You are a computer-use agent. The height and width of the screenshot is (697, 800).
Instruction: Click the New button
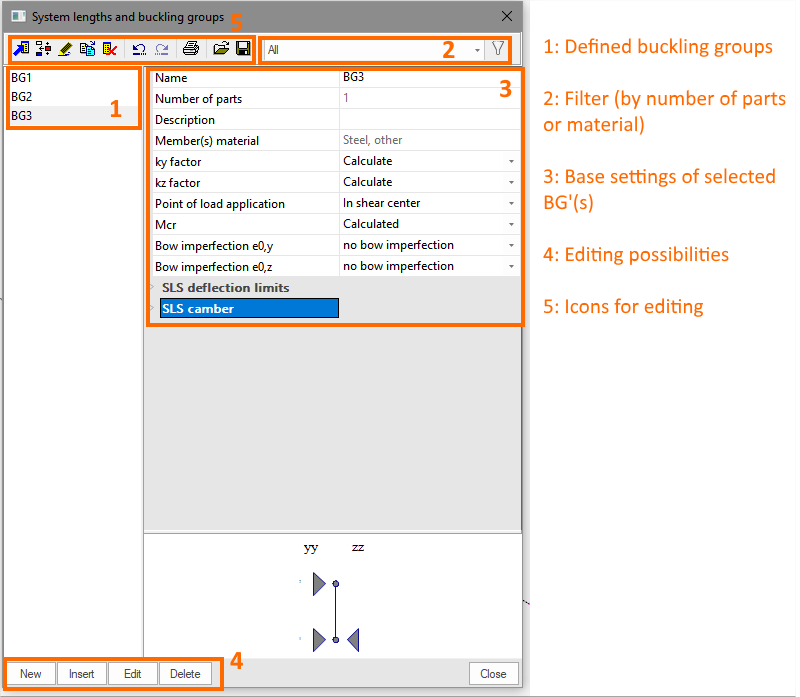[x=31, y=674]
